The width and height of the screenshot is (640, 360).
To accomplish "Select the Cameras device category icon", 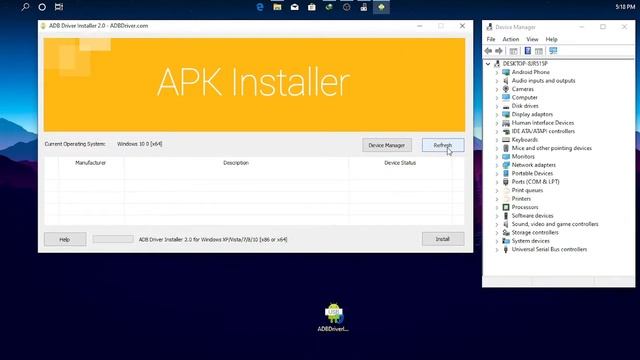I will (506, 89).
